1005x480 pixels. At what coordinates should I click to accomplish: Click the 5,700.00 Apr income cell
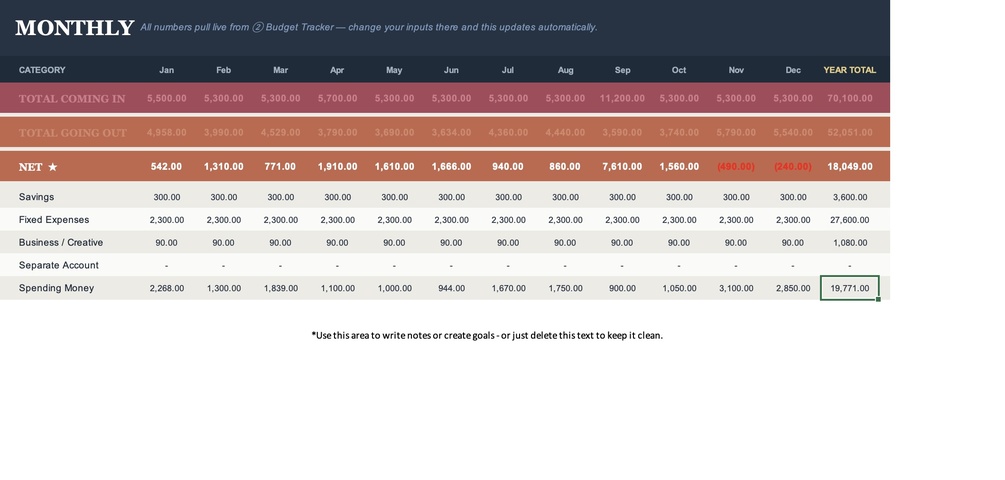pos(337,99)
